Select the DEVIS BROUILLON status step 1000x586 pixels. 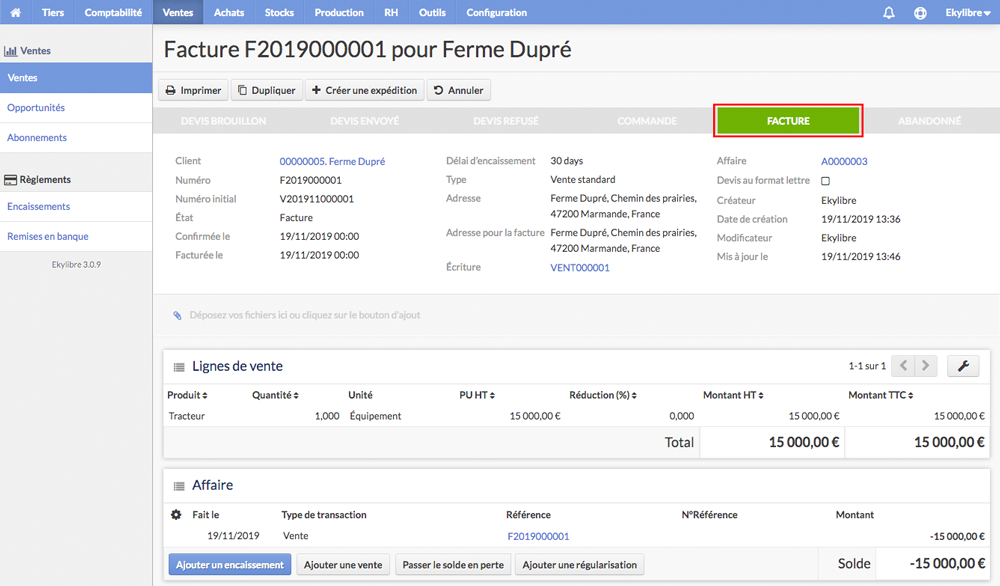click(223, 121)
